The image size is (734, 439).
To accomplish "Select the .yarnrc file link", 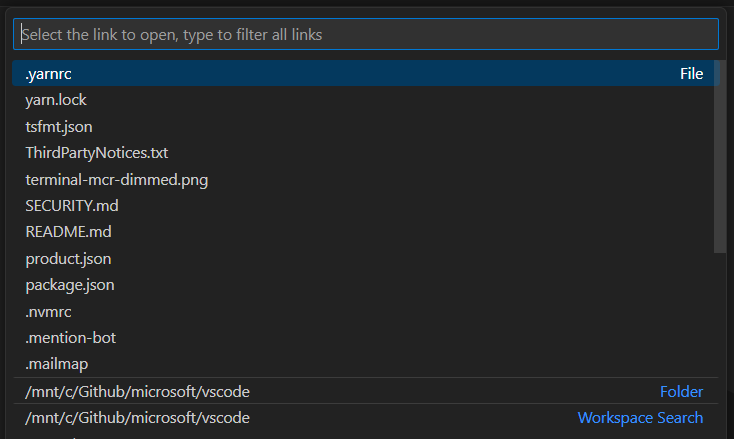I will click(48, 74).
